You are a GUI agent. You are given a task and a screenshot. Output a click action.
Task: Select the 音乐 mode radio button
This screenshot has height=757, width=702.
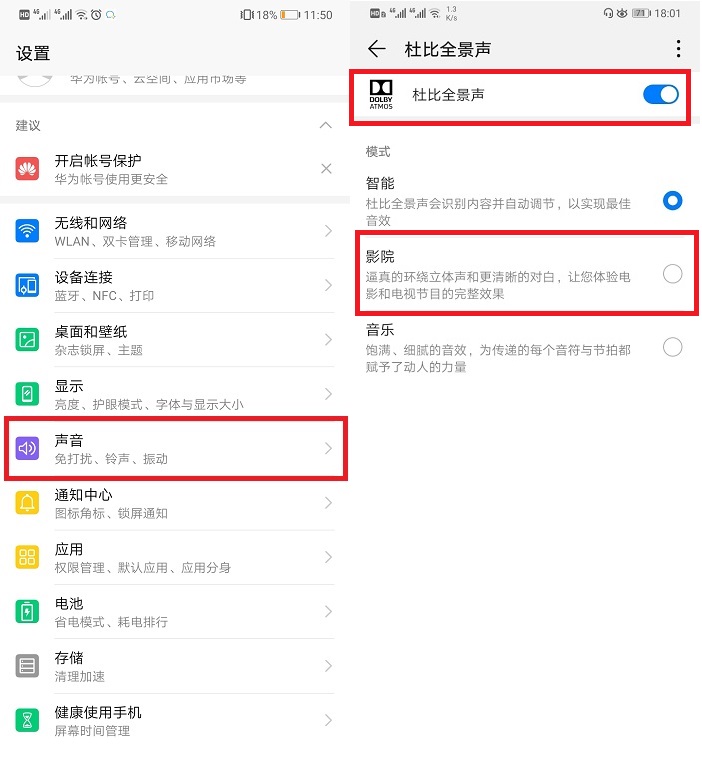point(672,347)
